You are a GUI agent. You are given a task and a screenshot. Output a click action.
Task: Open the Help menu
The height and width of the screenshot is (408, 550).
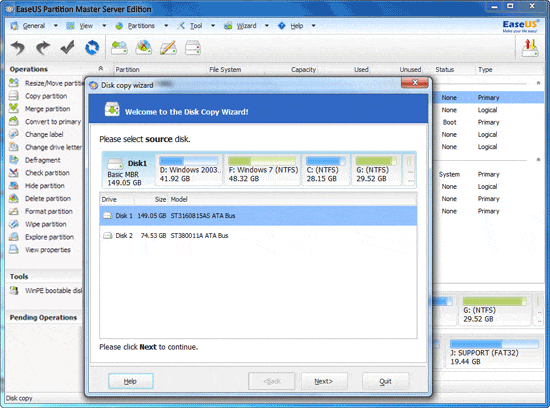(x=297, y=26)
